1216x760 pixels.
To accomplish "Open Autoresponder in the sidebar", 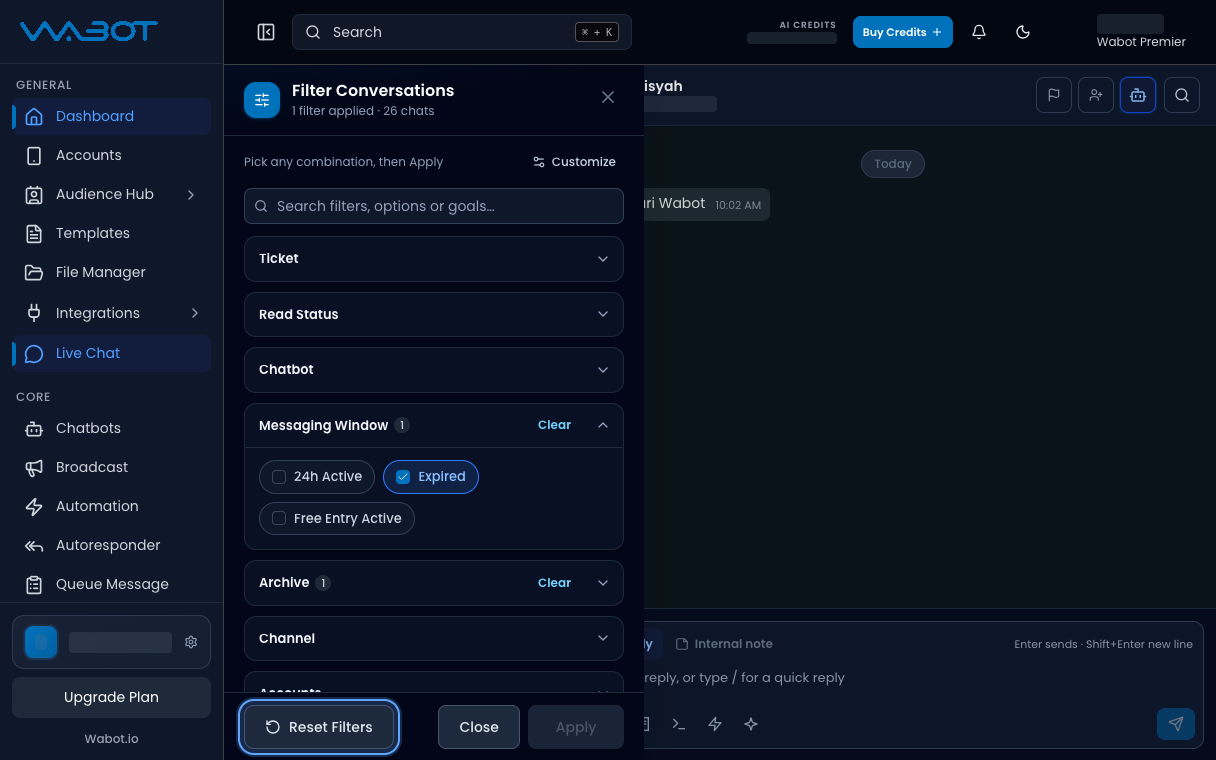I will click(111, 545).
